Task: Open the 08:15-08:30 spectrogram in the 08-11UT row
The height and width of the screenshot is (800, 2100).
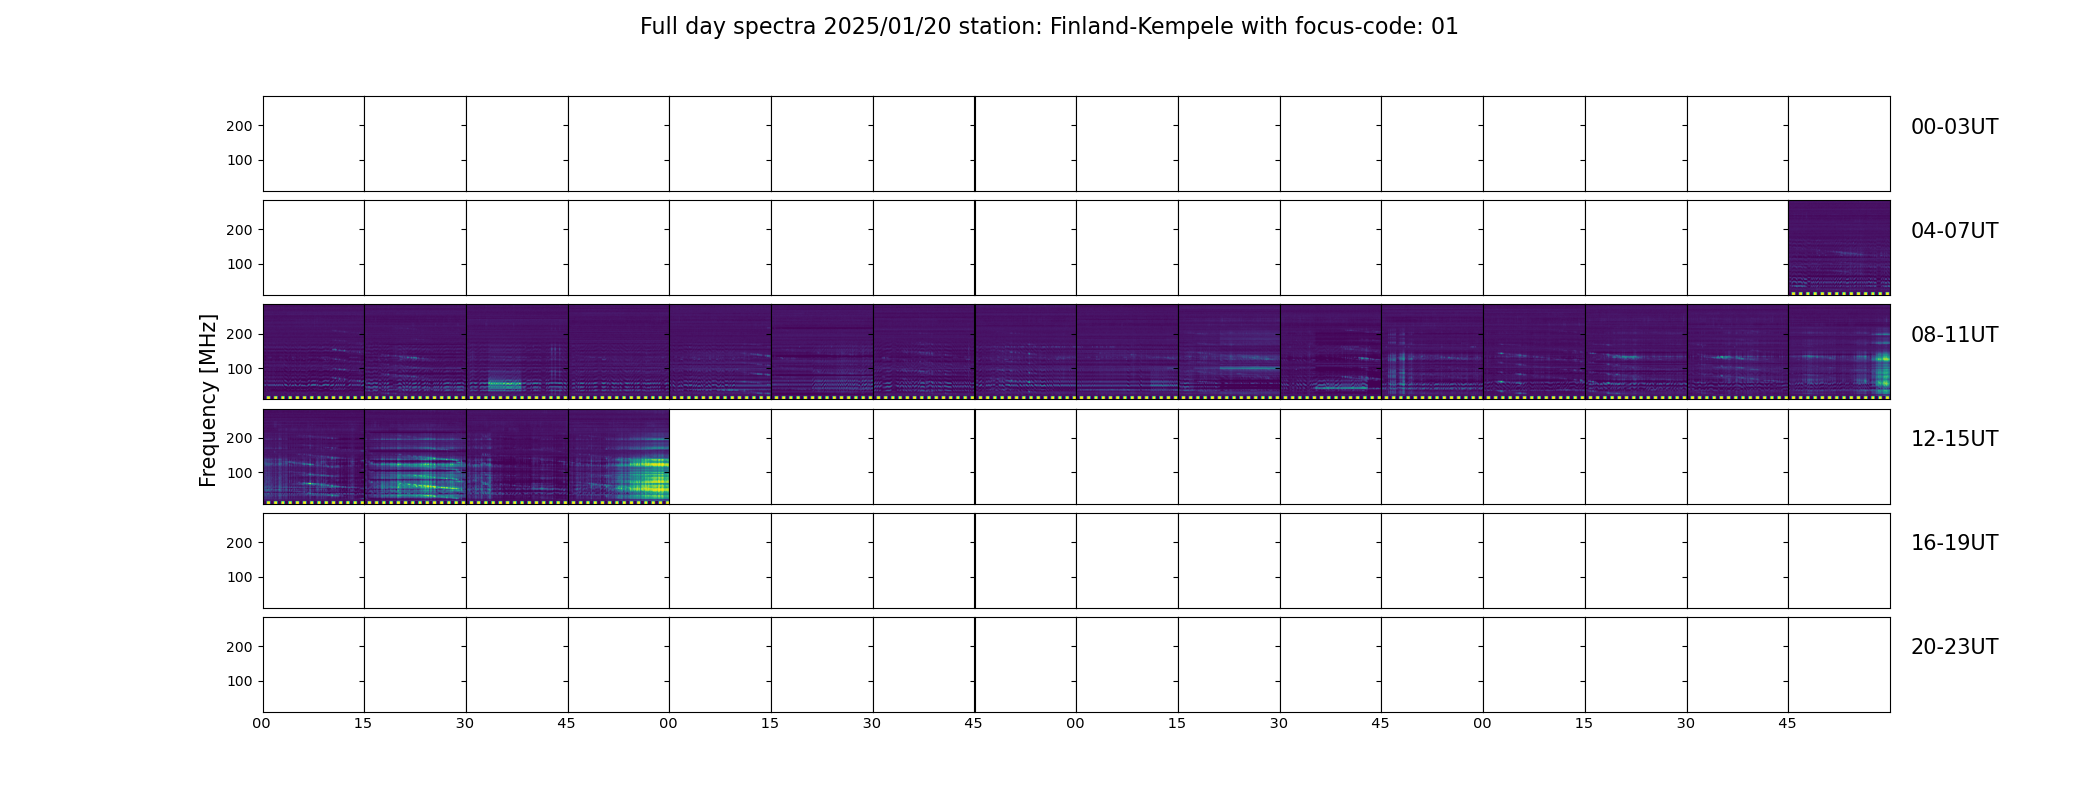Action: (415, 352)
